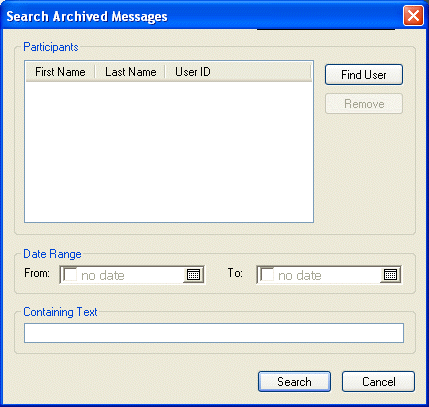Open the From date calendar picker

193,275
